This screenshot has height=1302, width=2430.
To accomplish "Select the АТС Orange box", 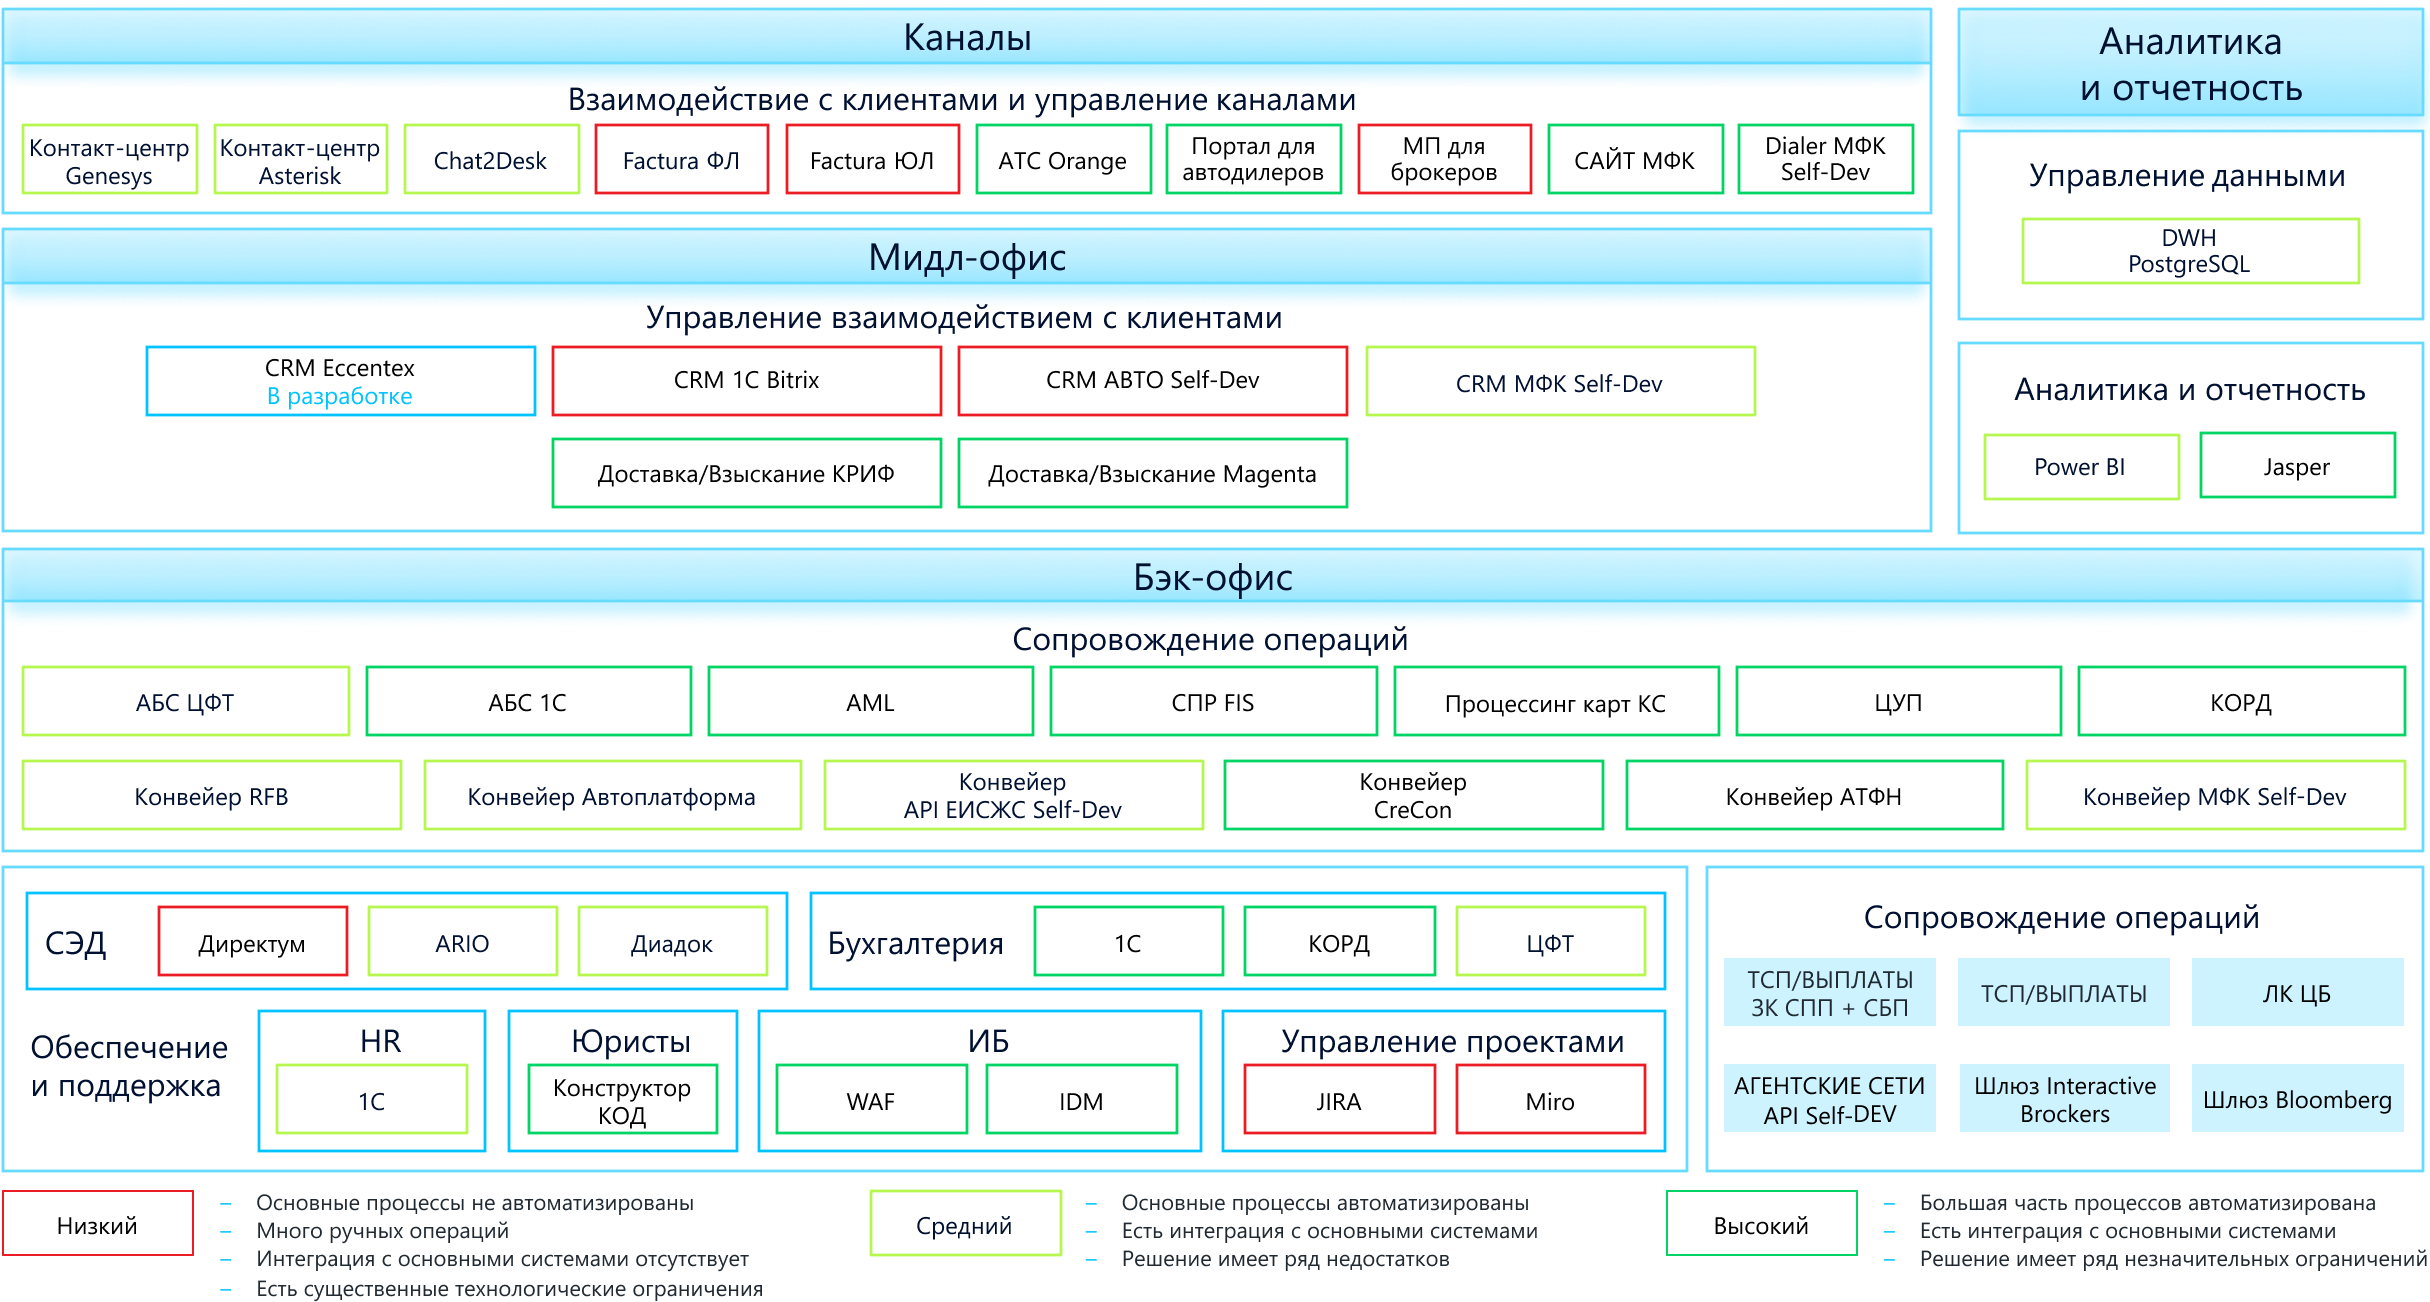I will pyautogui.click(x=1063, y=160).
